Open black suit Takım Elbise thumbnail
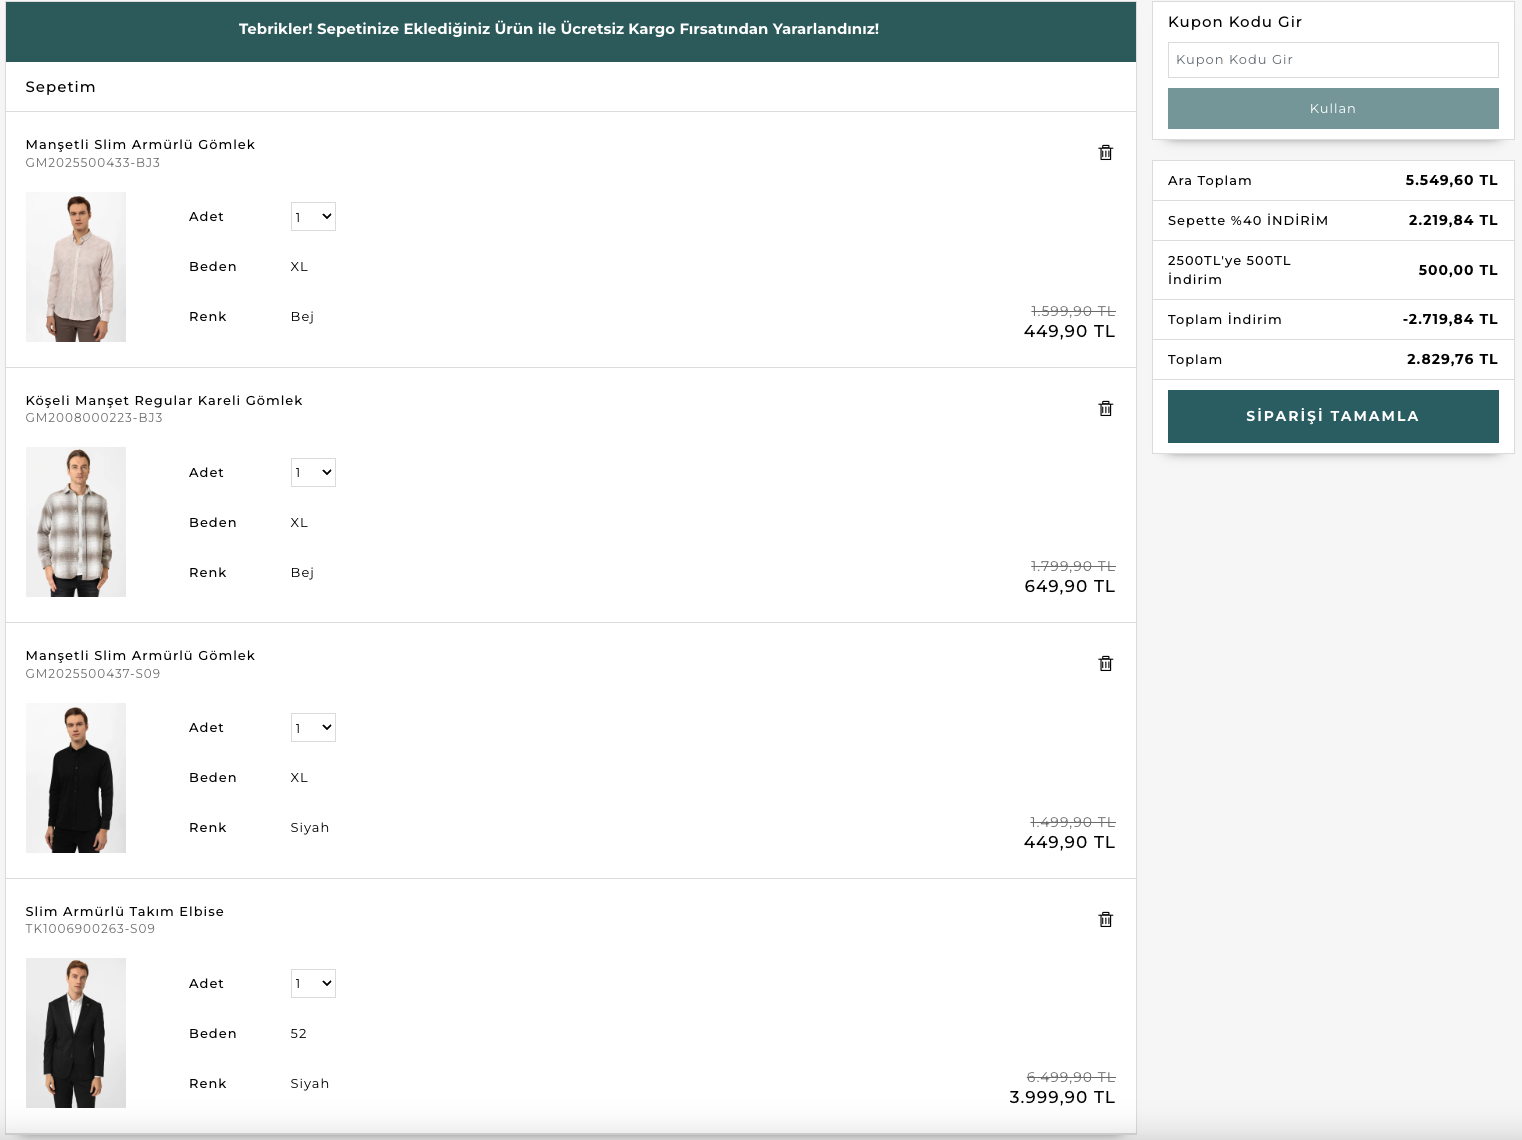The image size is (1522, 1140). 76,1033
